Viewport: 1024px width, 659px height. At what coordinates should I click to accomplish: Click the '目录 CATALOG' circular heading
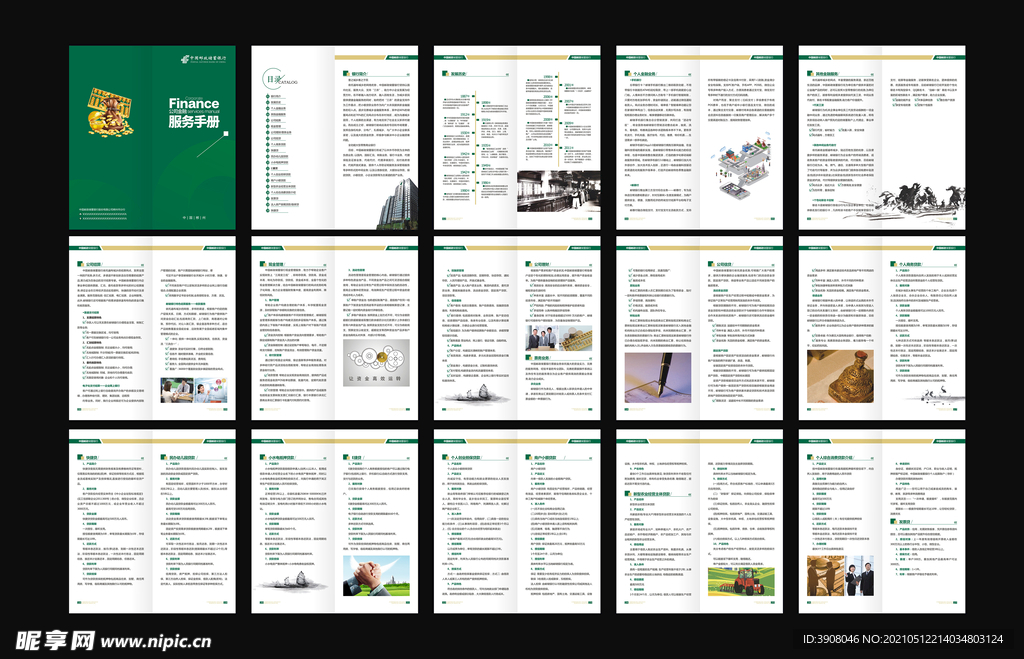tap(279, 80)
